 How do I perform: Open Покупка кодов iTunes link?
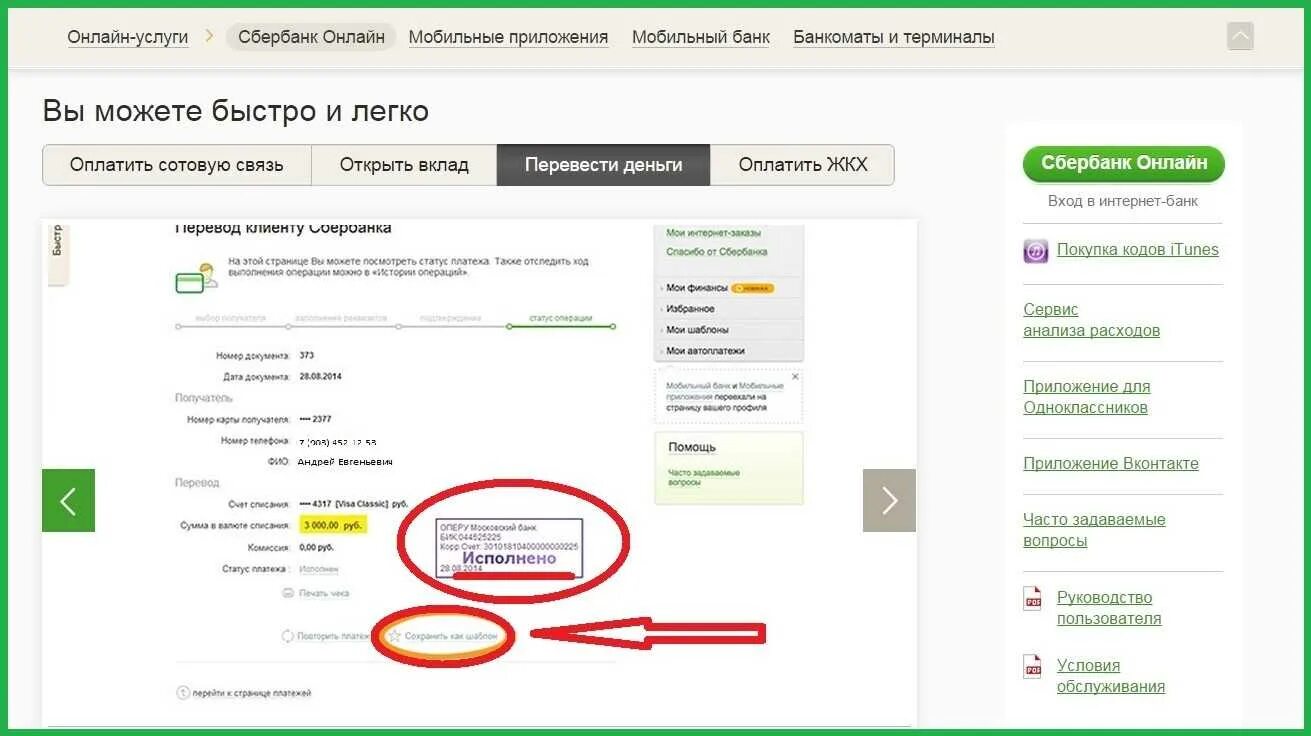[x=1138, y=250]
